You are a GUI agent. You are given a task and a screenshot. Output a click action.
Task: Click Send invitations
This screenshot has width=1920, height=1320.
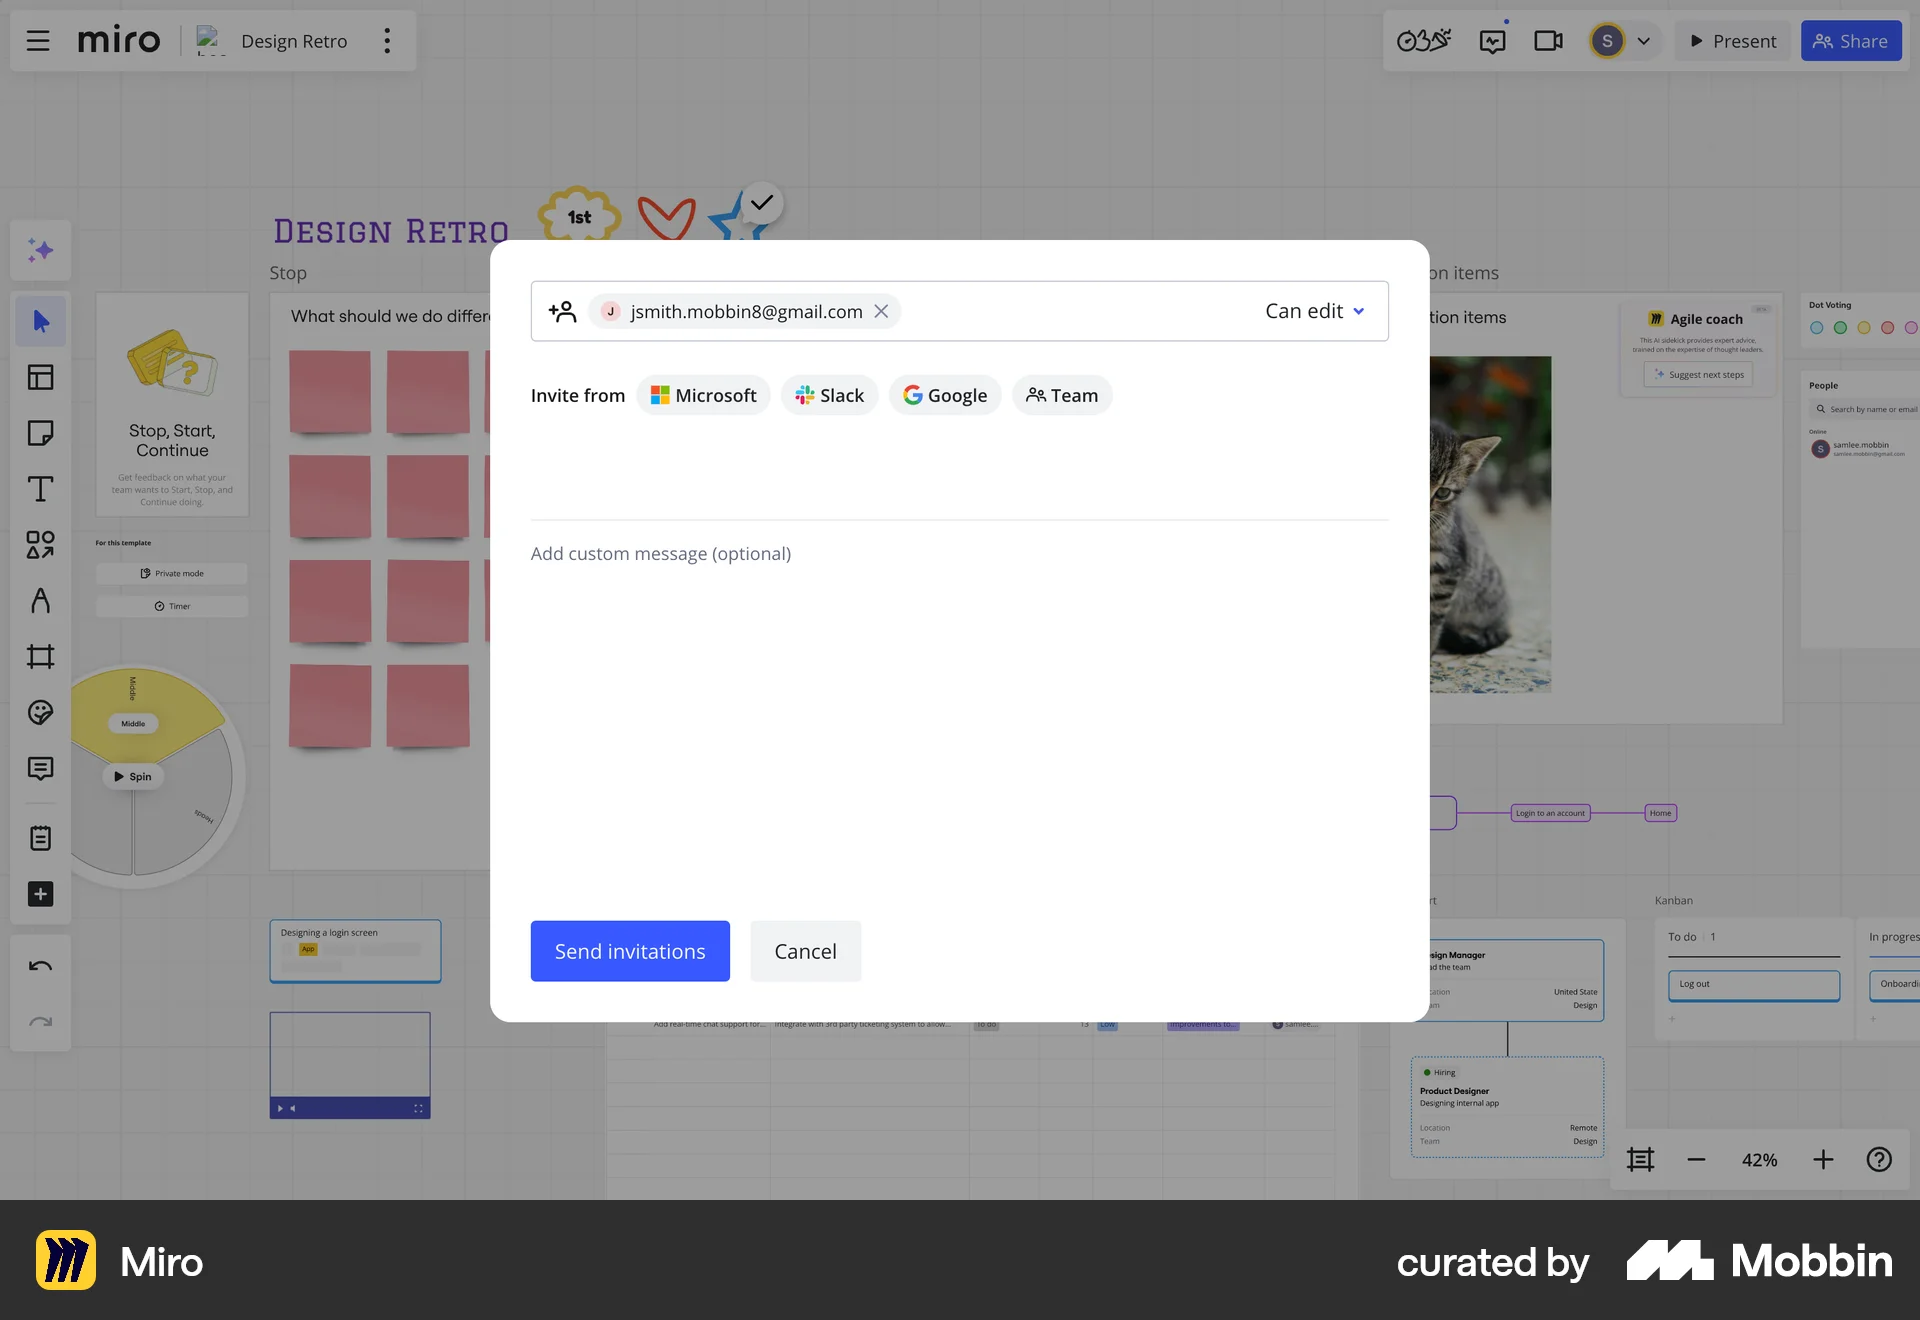630,951
